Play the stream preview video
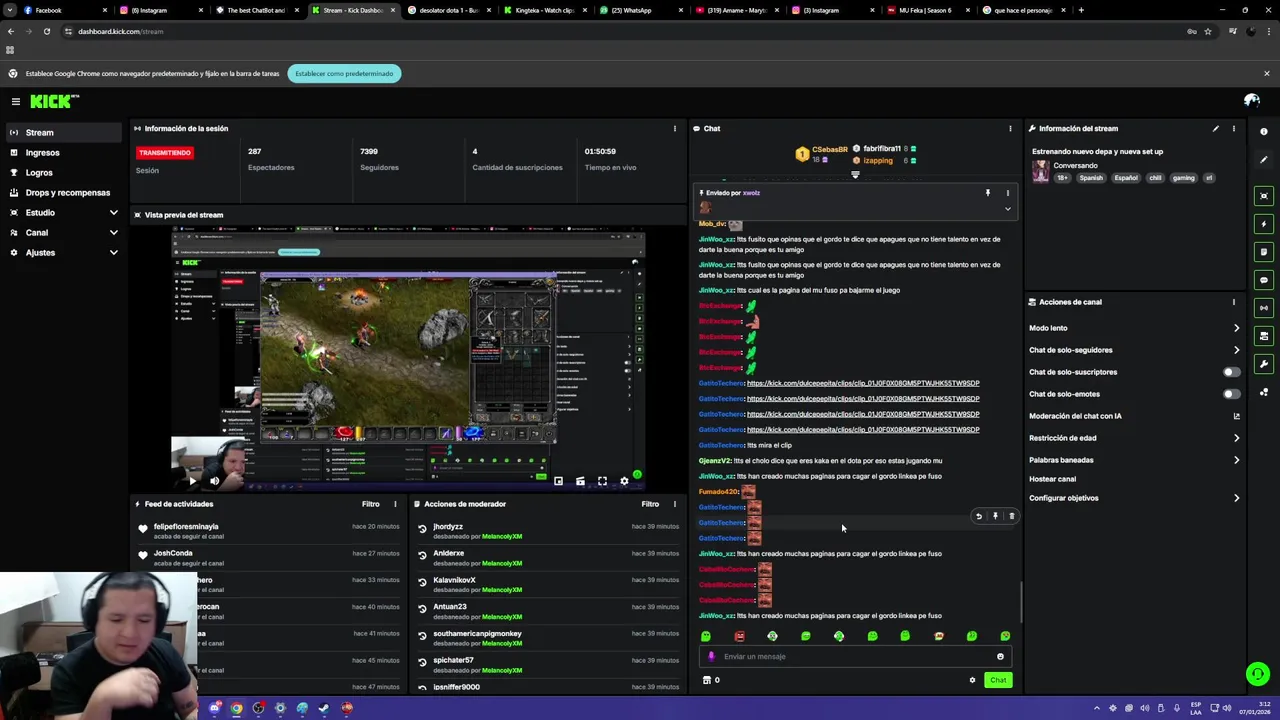The height and width of the screenshot is (720, 1280). tap(193, 481)
